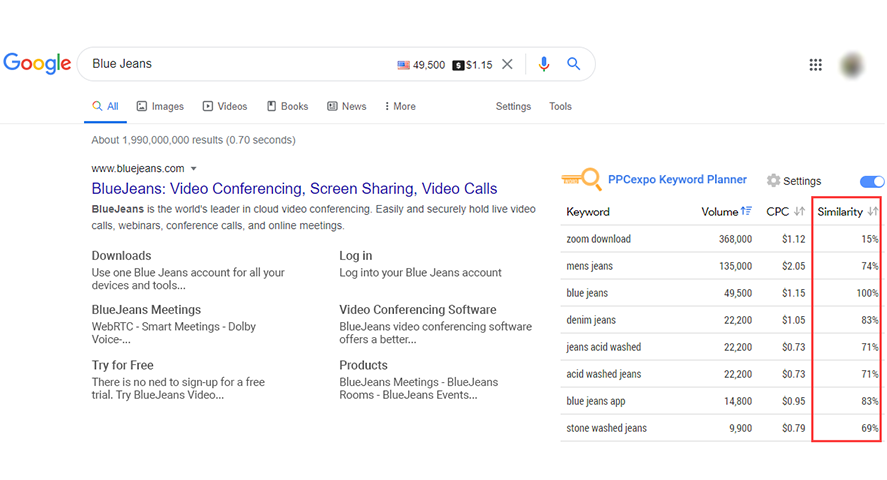Switch to the Books tab
Image resolution: width=887 pixels, height=480 pixels.
(x=287, y=106)
